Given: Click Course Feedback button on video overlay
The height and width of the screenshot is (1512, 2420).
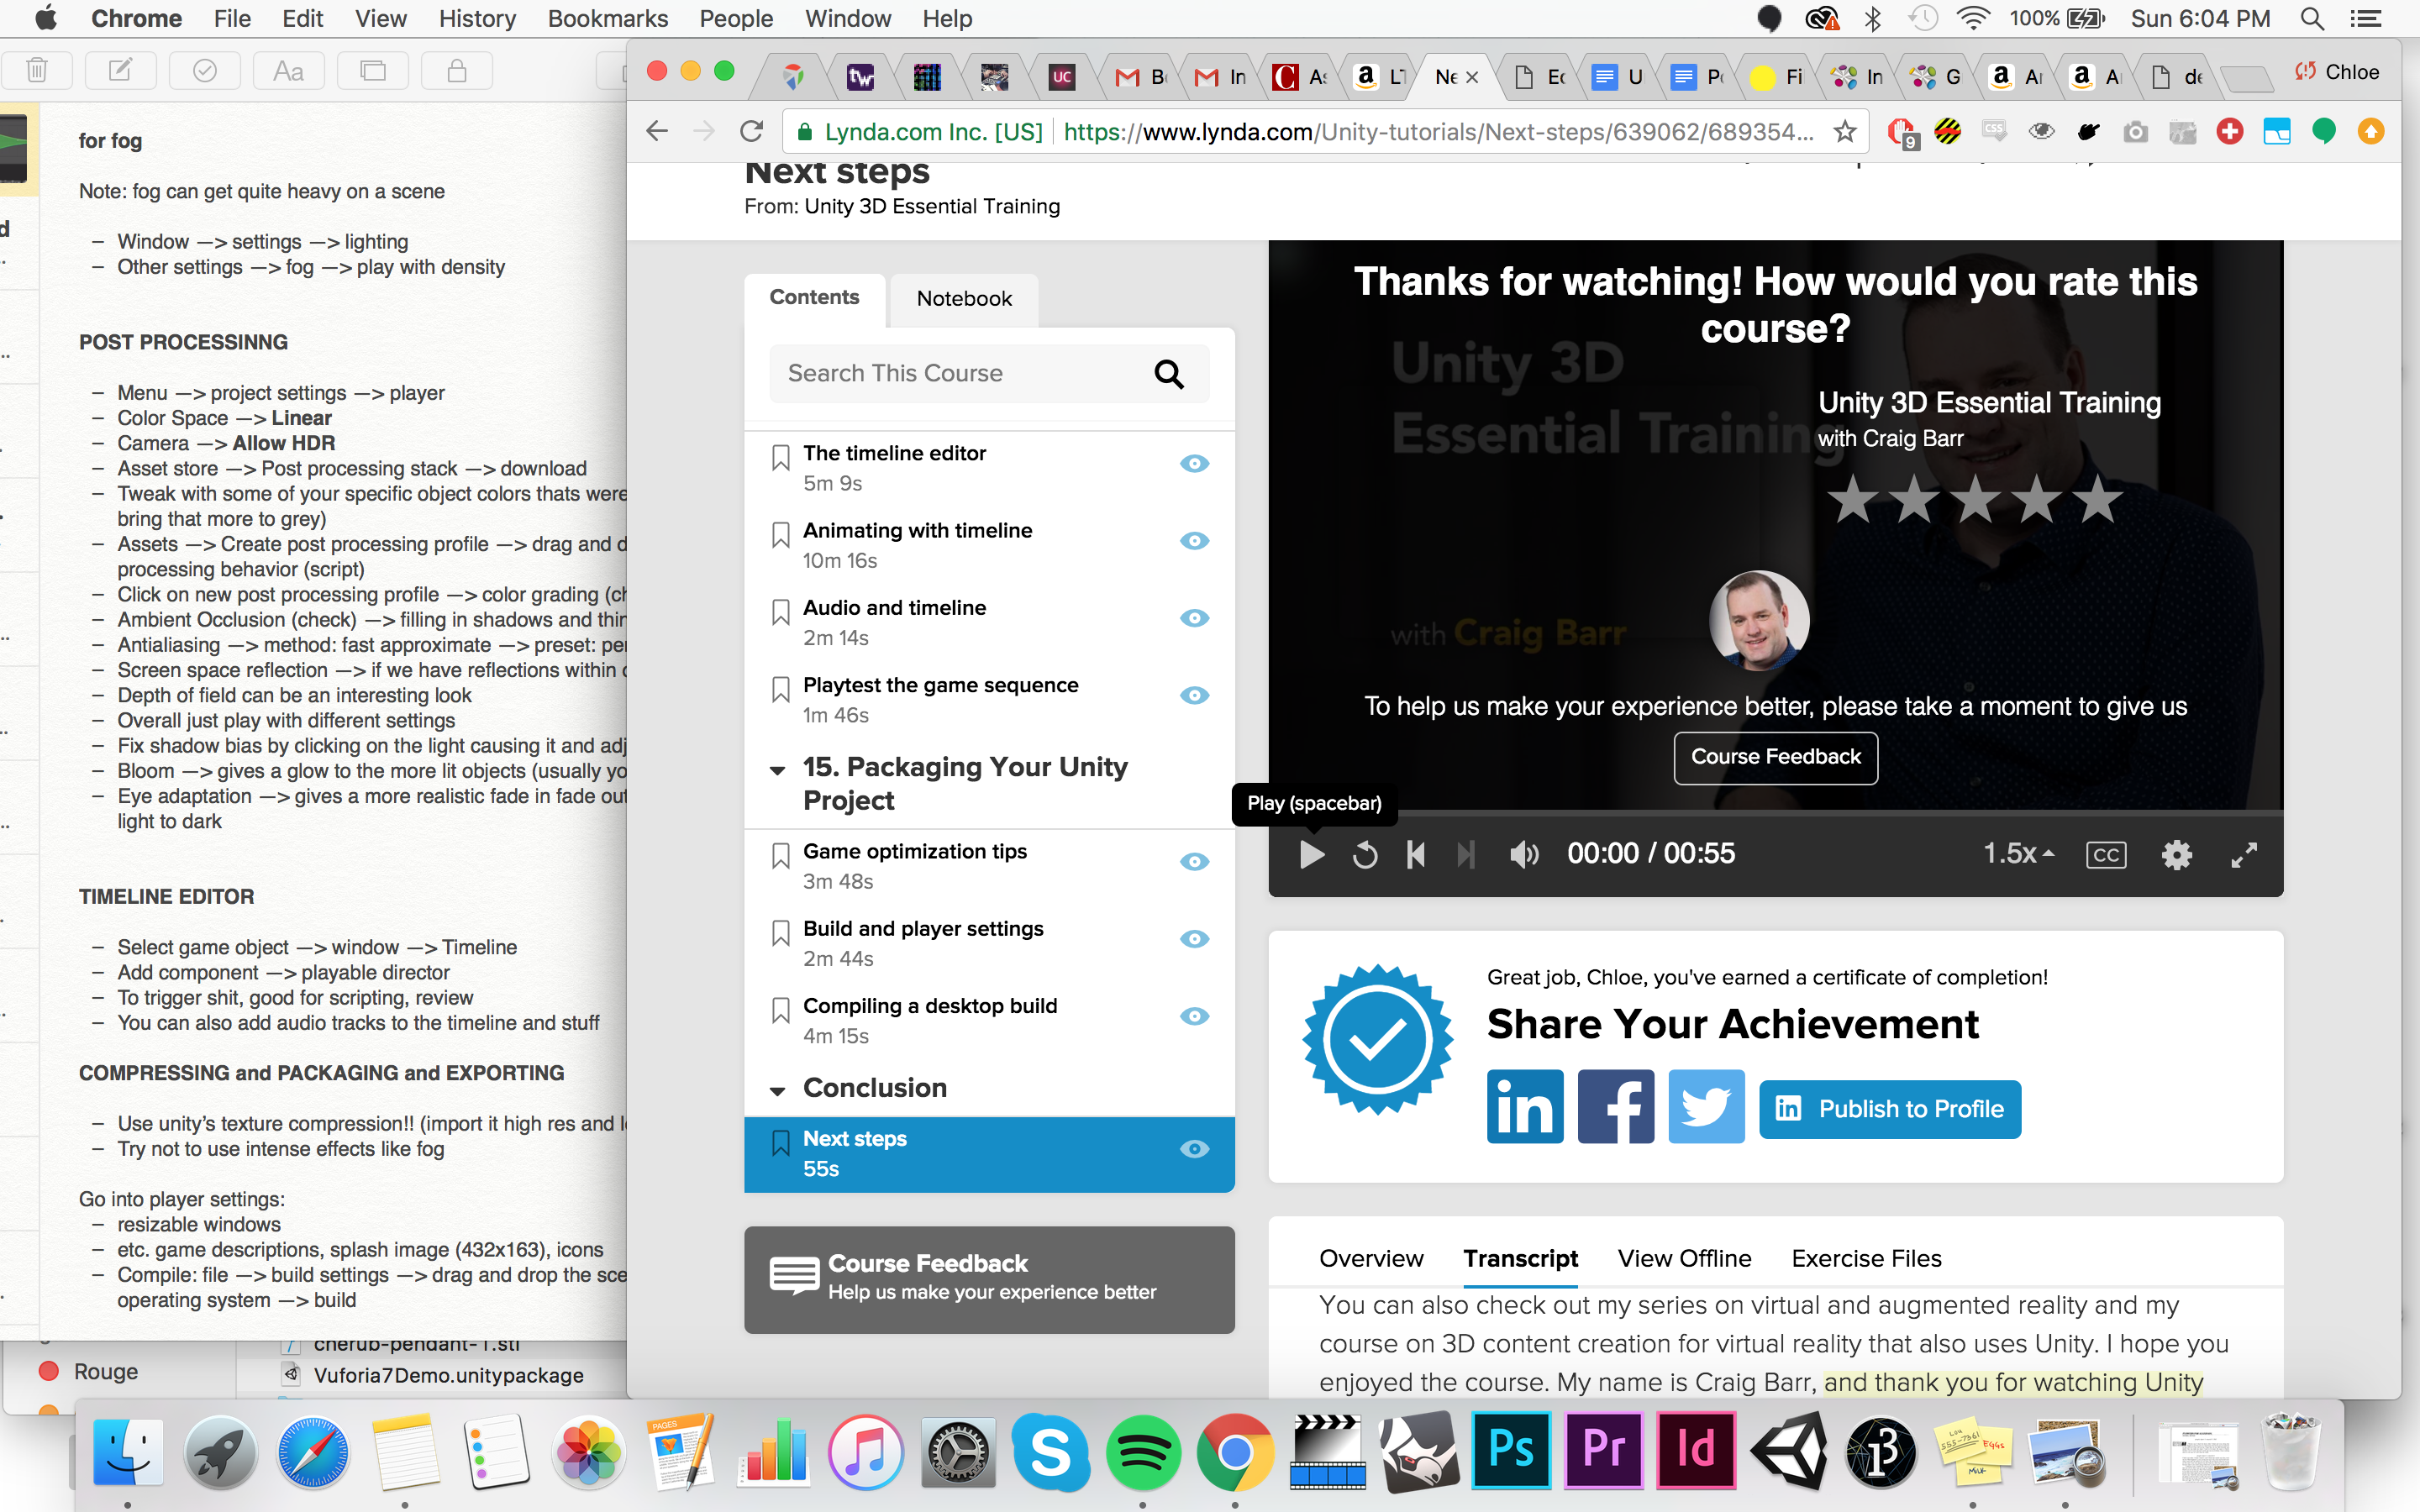Looking at the screenshot, I should point(1776,757).
